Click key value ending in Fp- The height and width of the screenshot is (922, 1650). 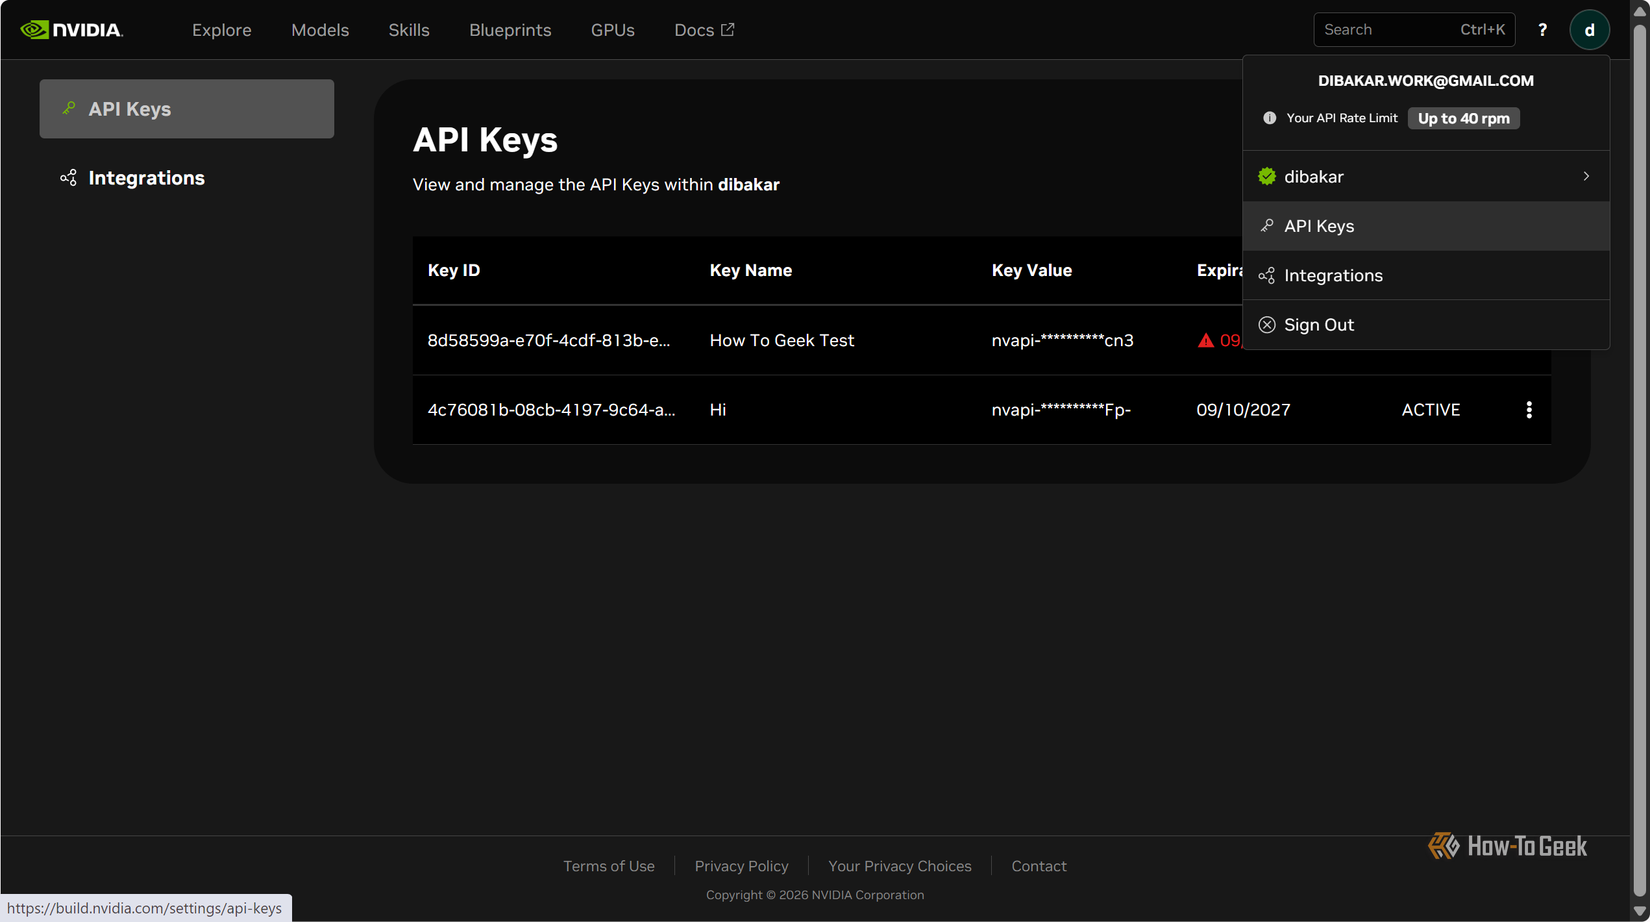point(1061,410)
